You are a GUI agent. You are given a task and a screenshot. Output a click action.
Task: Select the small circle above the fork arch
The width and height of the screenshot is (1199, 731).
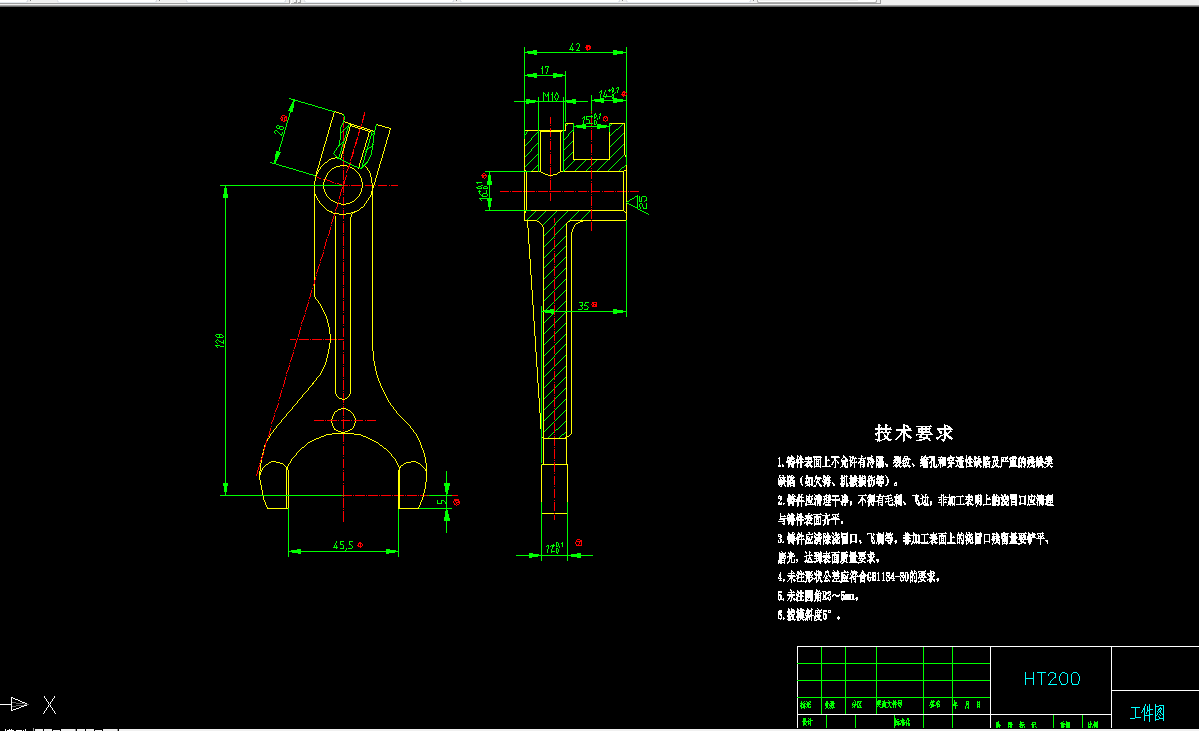pos(343,421)
